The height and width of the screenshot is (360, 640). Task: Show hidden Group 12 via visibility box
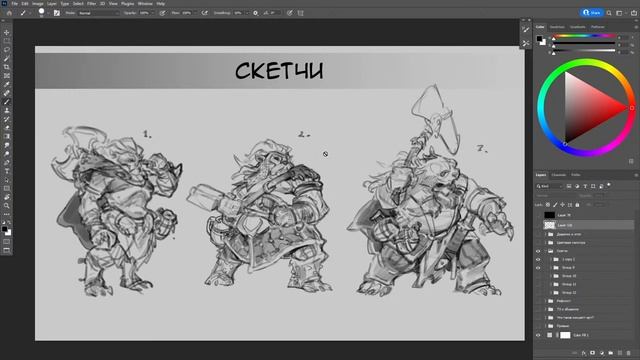pos(538,293)
